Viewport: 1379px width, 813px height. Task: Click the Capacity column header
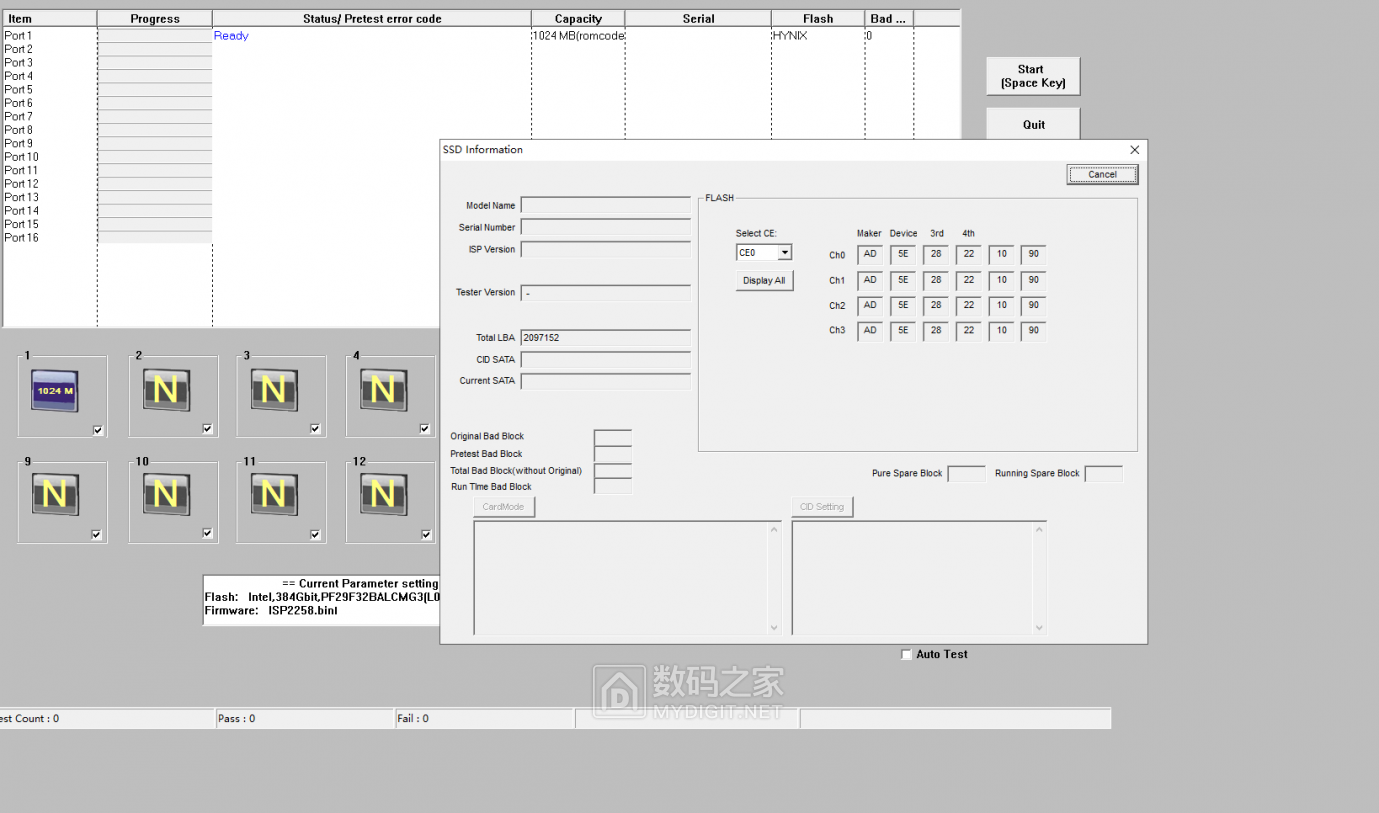click(578, 19)
